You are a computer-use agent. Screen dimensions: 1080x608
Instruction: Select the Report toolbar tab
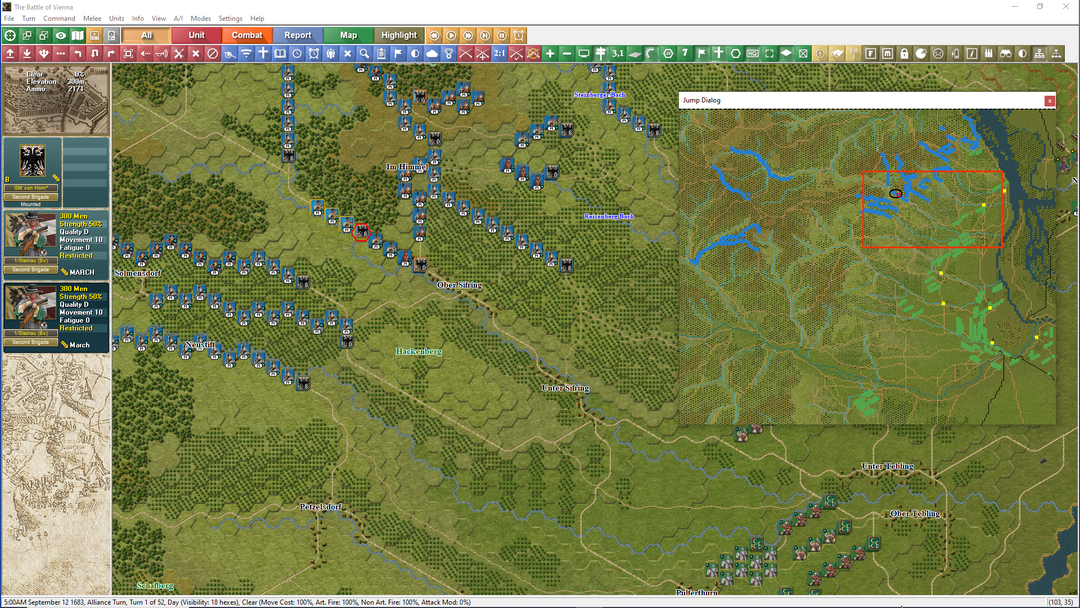tap(298, 35)
